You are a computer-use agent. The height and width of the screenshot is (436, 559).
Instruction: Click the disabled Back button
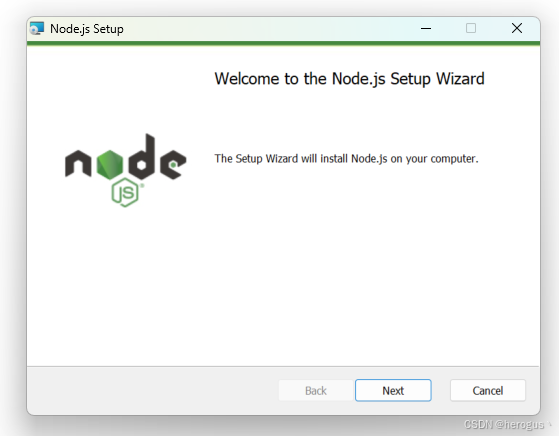(x=316, y=390)
